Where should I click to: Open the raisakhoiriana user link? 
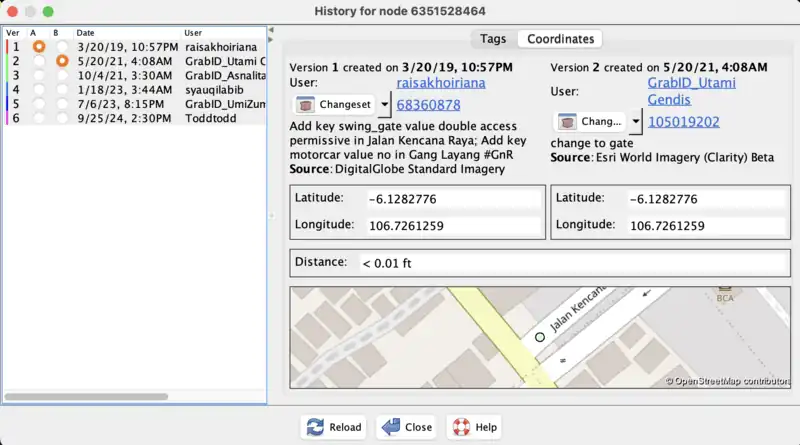pyautogui.click(x=440, y=83)
